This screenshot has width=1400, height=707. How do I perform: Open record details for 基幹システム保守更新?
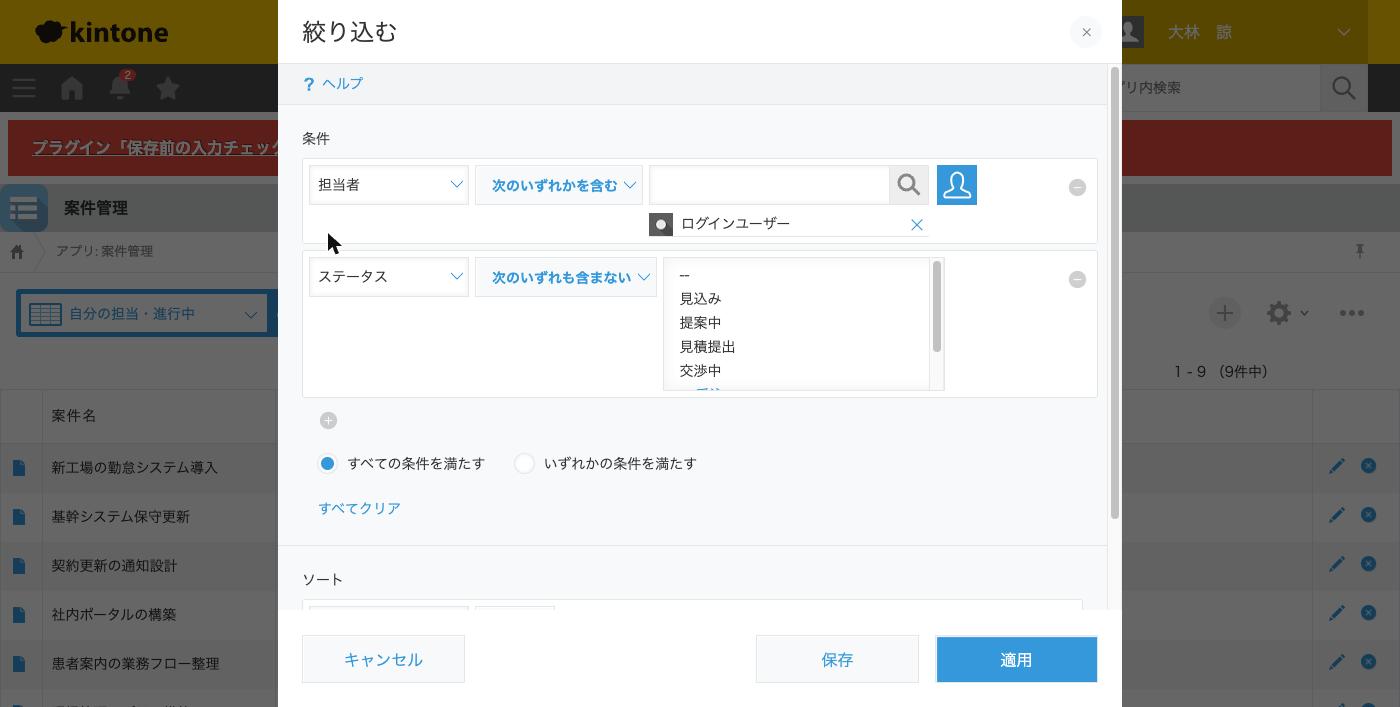19,517
